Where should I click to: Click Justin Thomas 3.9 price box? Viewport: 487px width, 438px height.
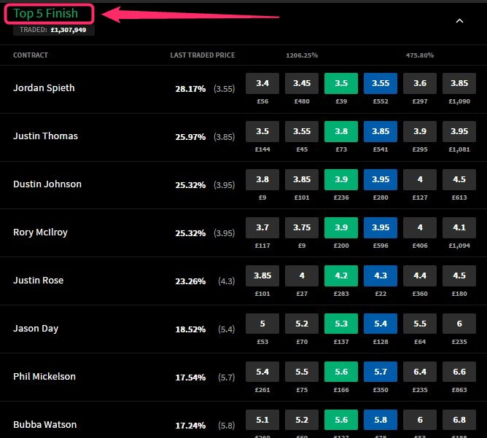pyautogui.click(x=420, y=131)
